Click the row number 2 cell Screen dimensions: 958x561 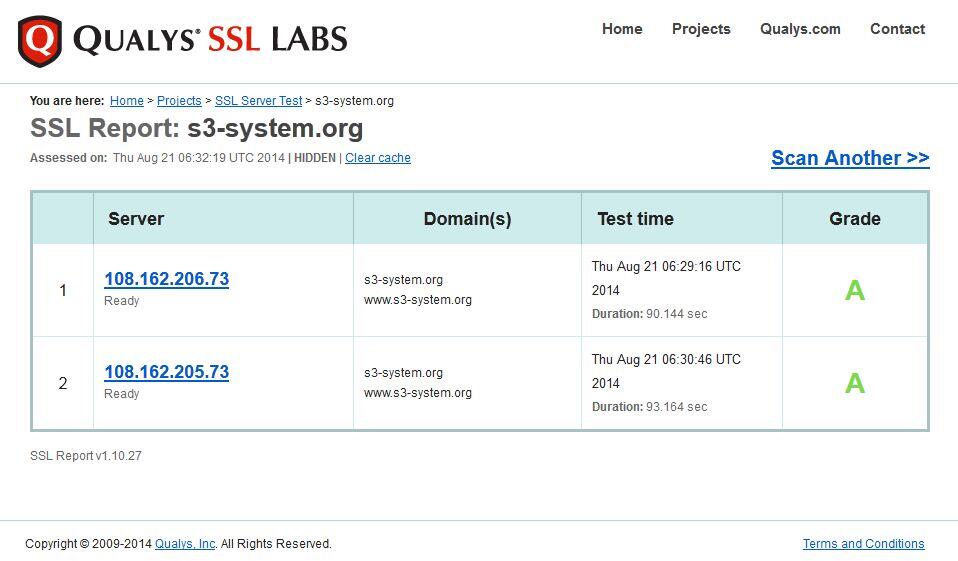point(63,383)
